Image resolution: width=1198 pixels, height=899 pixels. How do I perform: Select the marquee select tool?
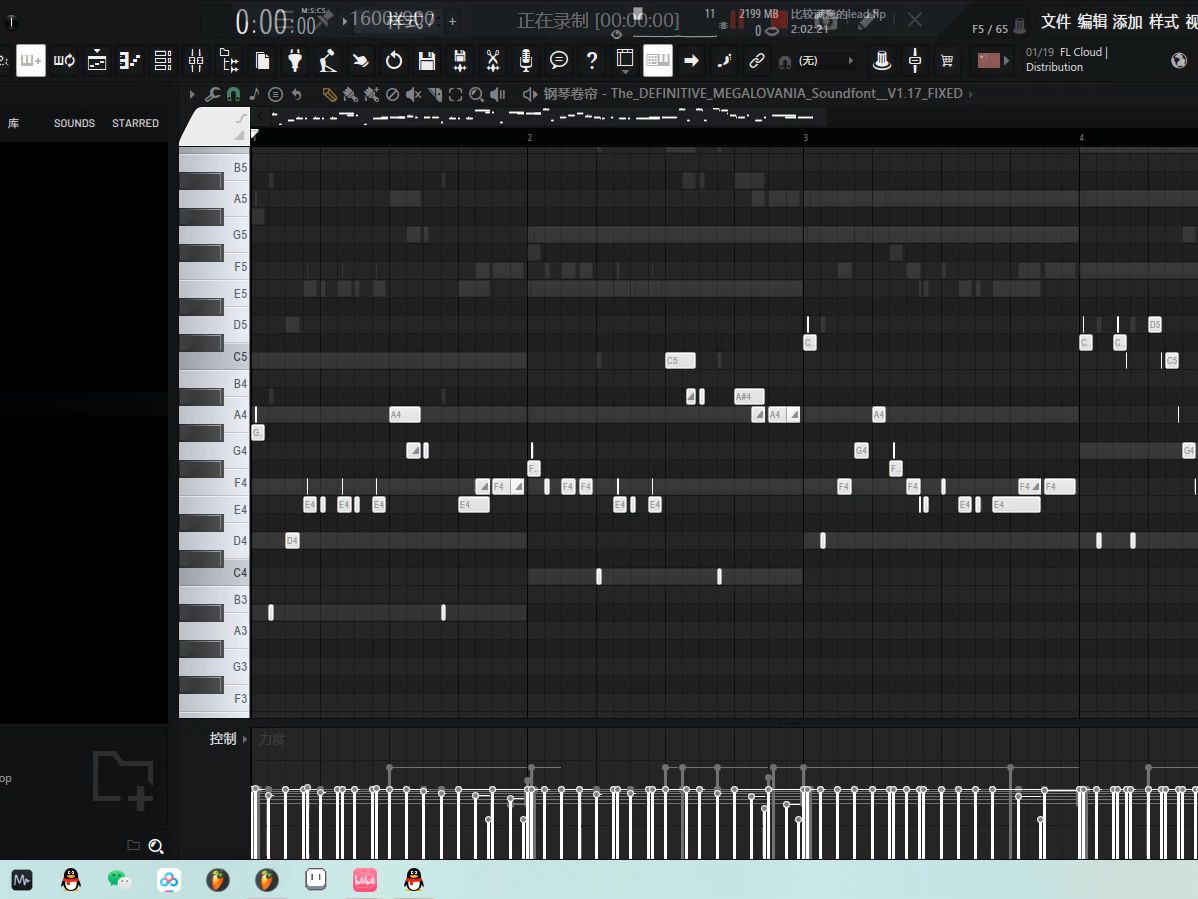455,94
